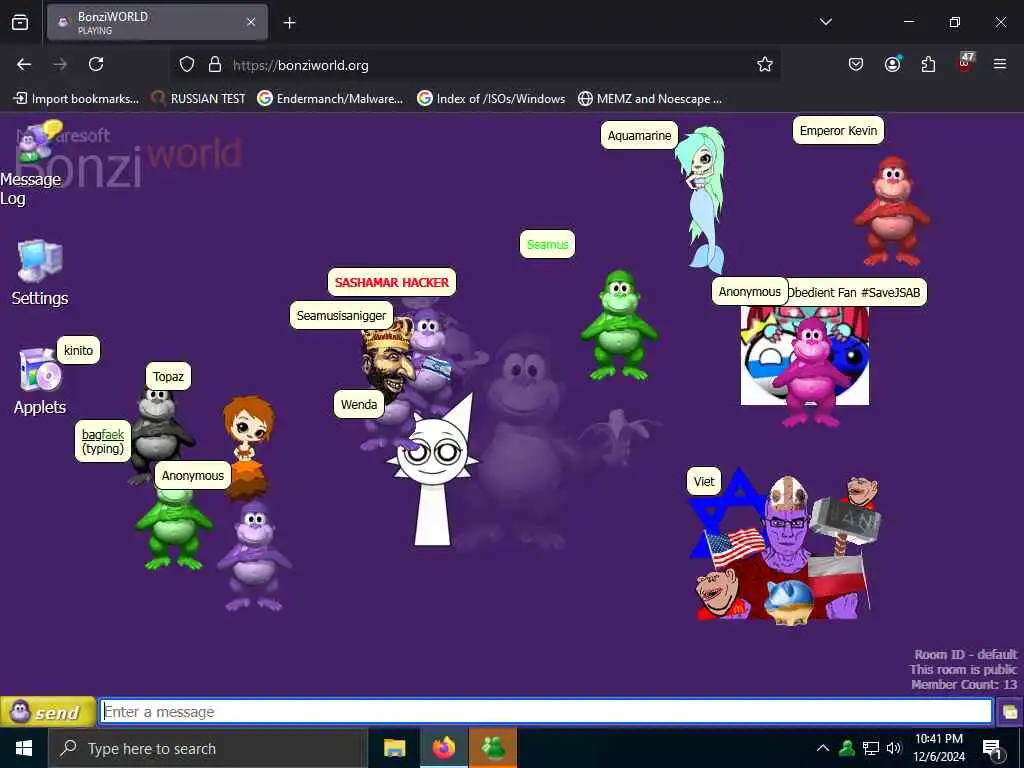Open the Windows Start menu
This screenshot has width=1024, height=768.
(24, 748)
